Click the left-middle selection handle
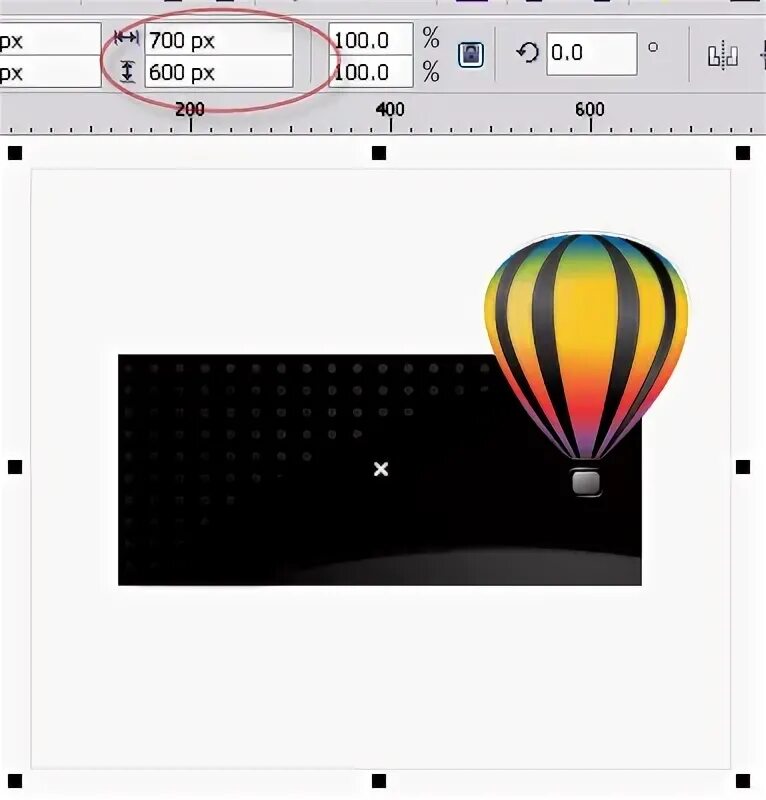 (x=15, y=467)
